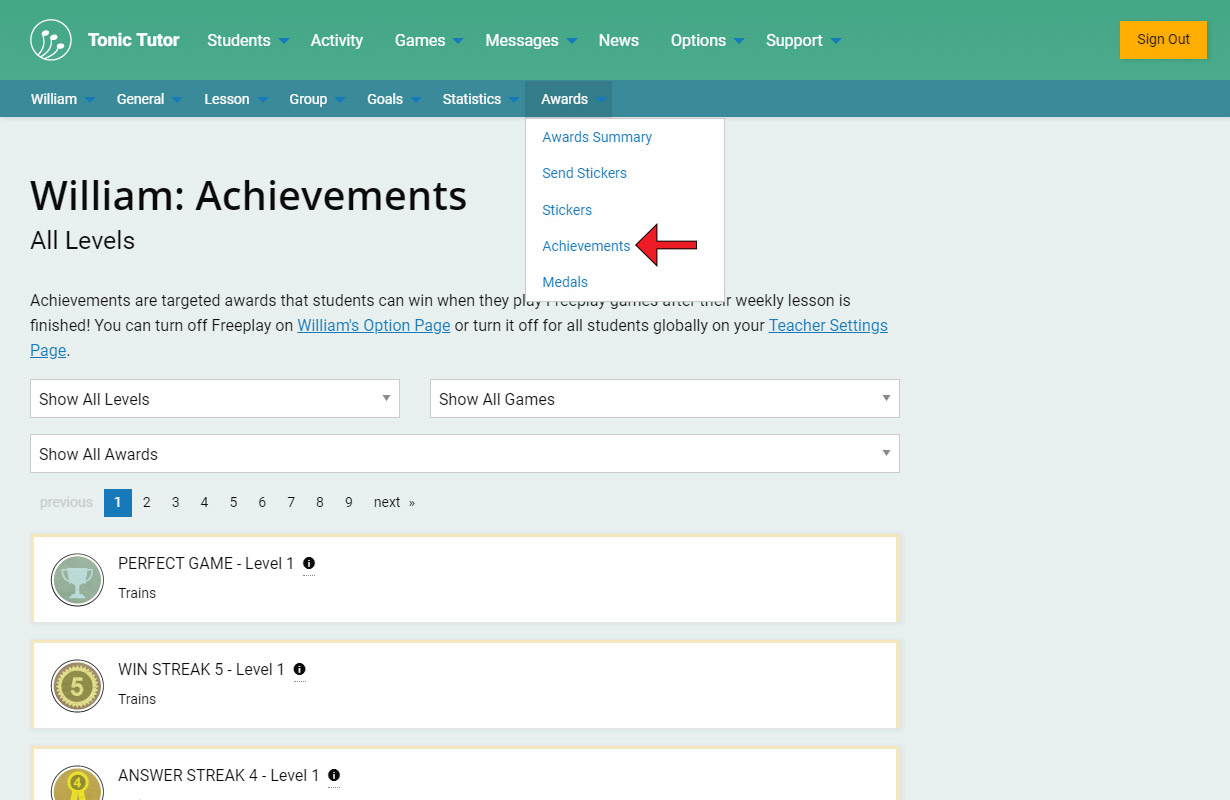
Task: Open the Show All Games dropdown
Action: [x=664, y=399]
